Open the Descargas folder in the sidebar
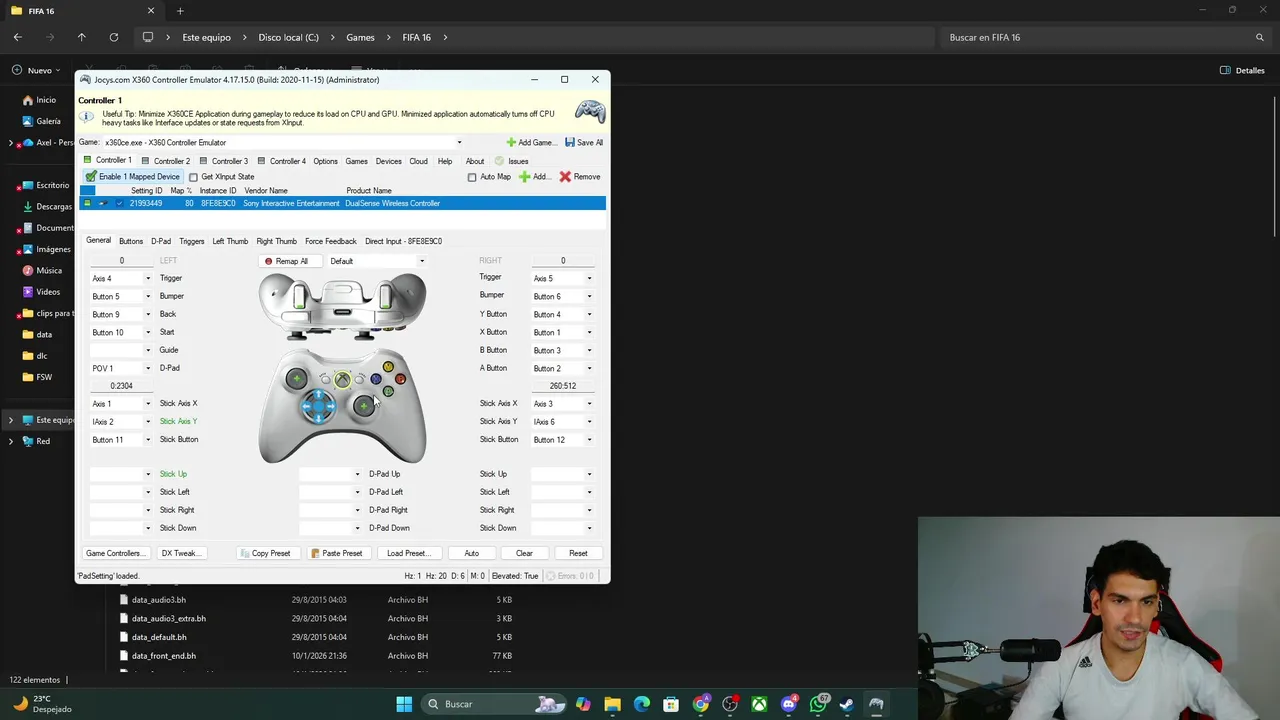 tap(54, 207)
